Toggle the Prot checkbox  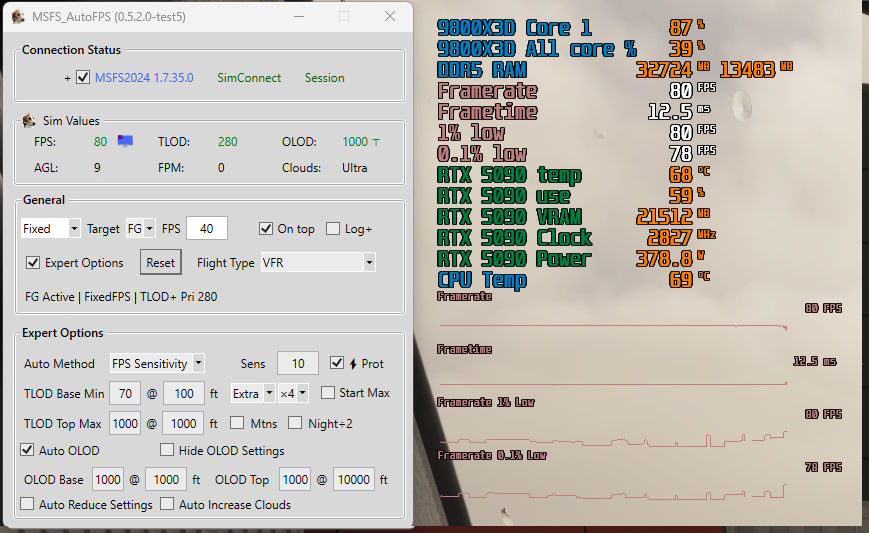336,363
